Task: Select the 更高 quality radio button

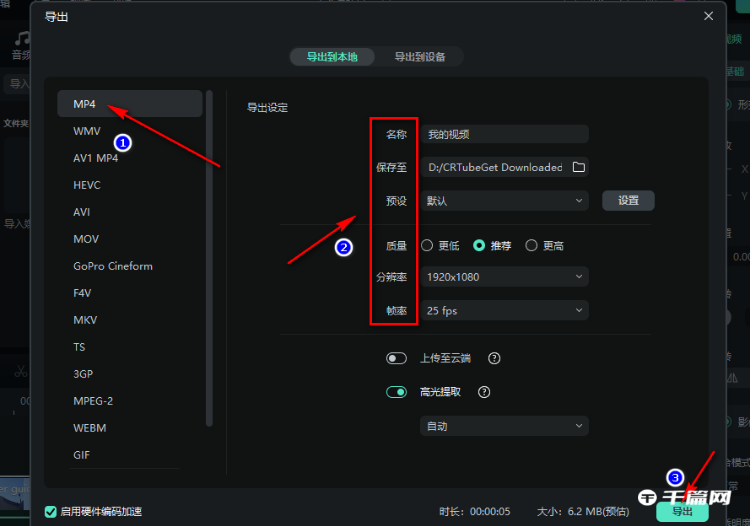Action: click(531, 245)
